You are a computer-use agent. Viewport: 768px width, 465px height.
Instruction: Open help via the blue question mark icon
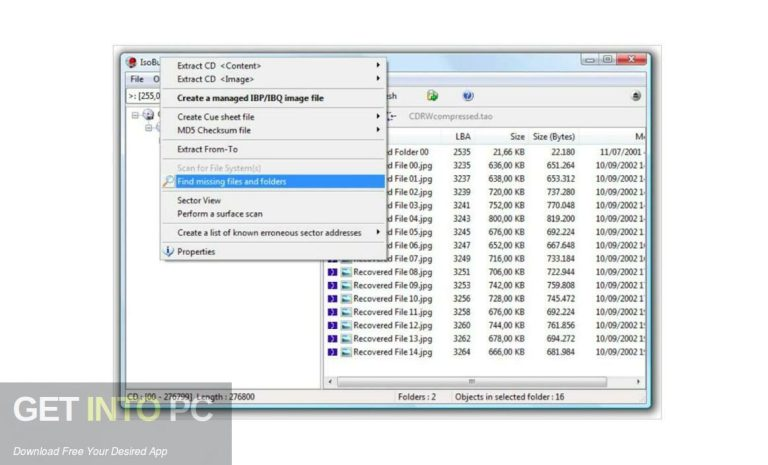[468, 96]
